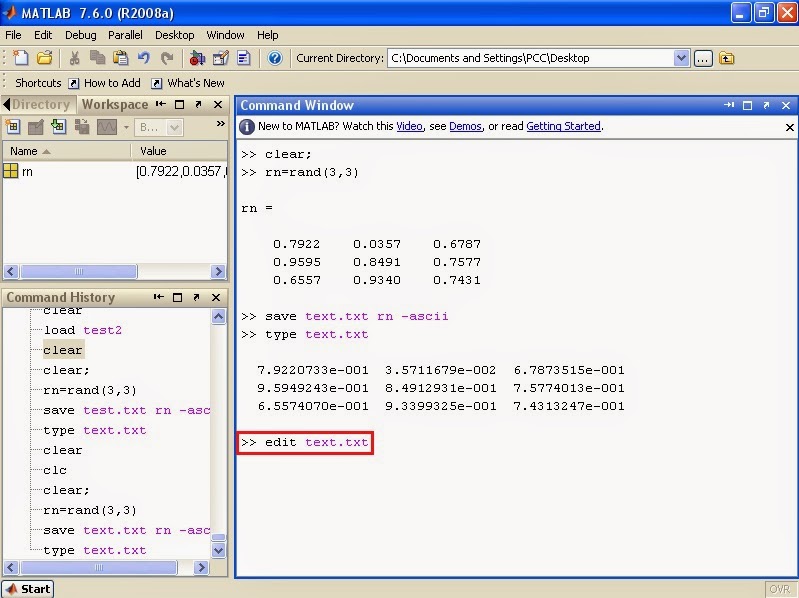Maximize the Workspace panel
The width and height of the screenshot is (799, 598).
pos(179,104)
